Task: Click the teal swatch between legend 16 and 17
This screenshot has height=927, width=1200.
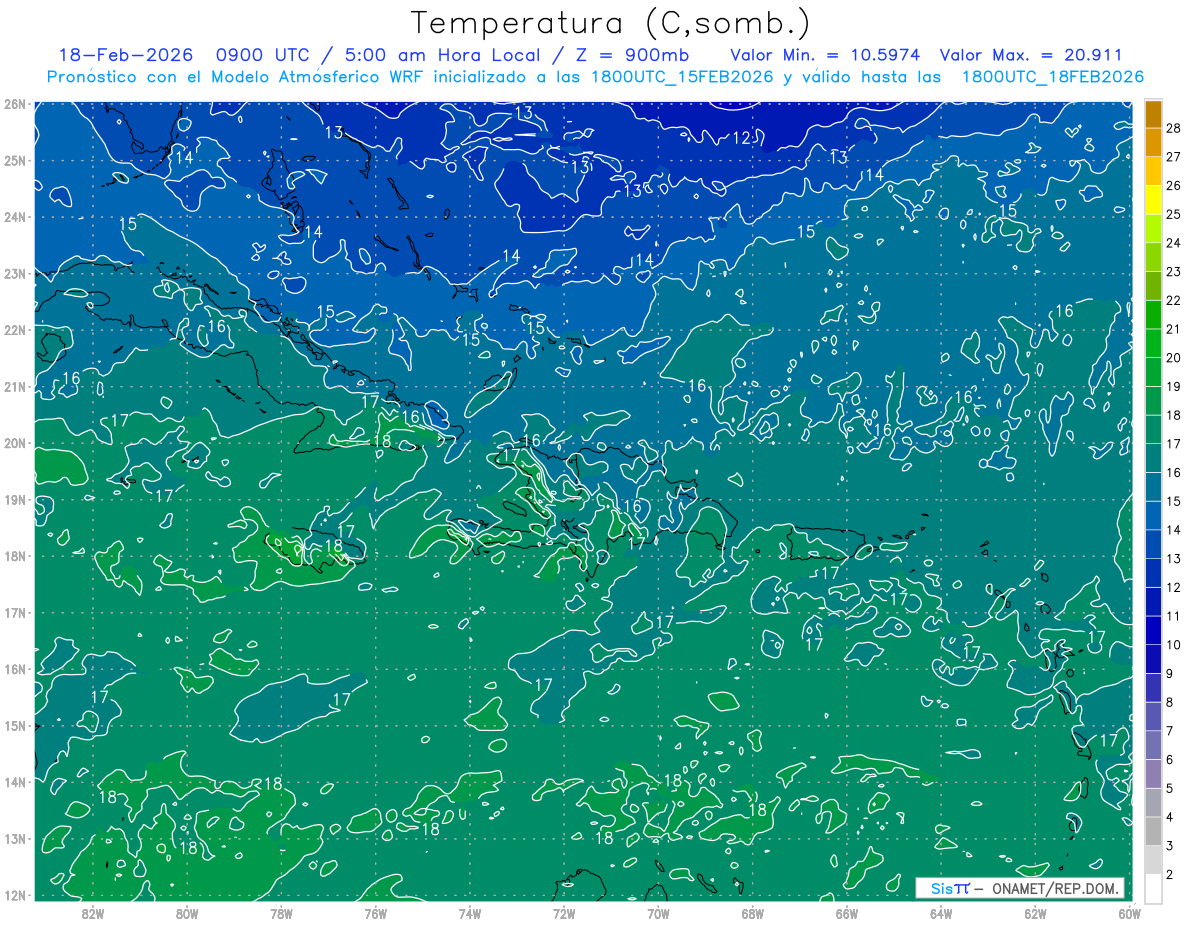Action: [1153, 459]
